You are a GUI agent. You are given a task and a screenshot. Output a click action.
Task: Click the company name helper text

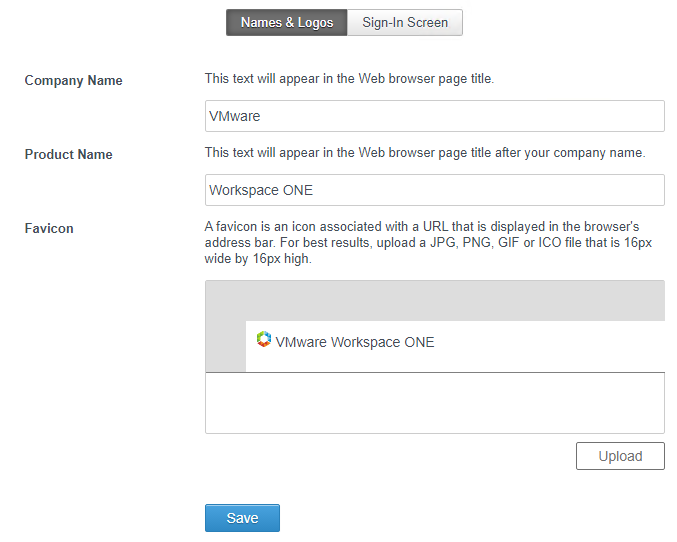[349, 79]
